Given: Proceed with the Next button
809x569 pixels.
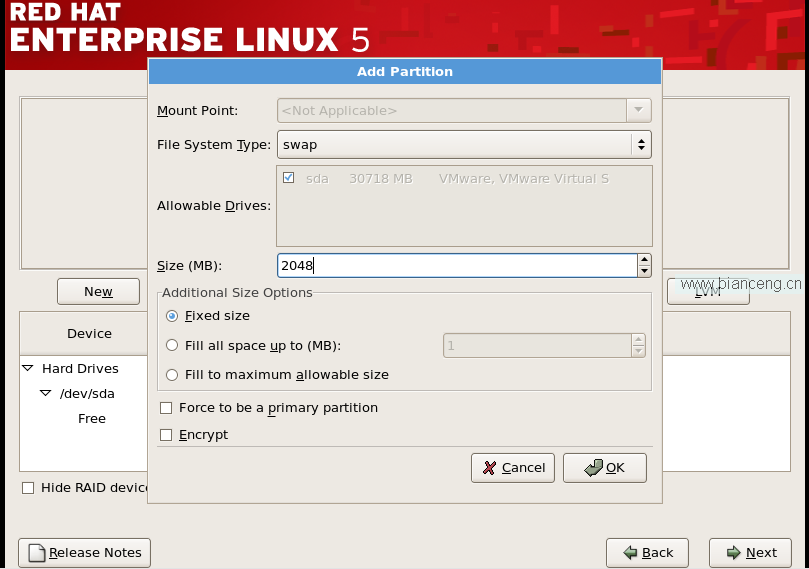Looking at the screenshot, I should 751,553.
